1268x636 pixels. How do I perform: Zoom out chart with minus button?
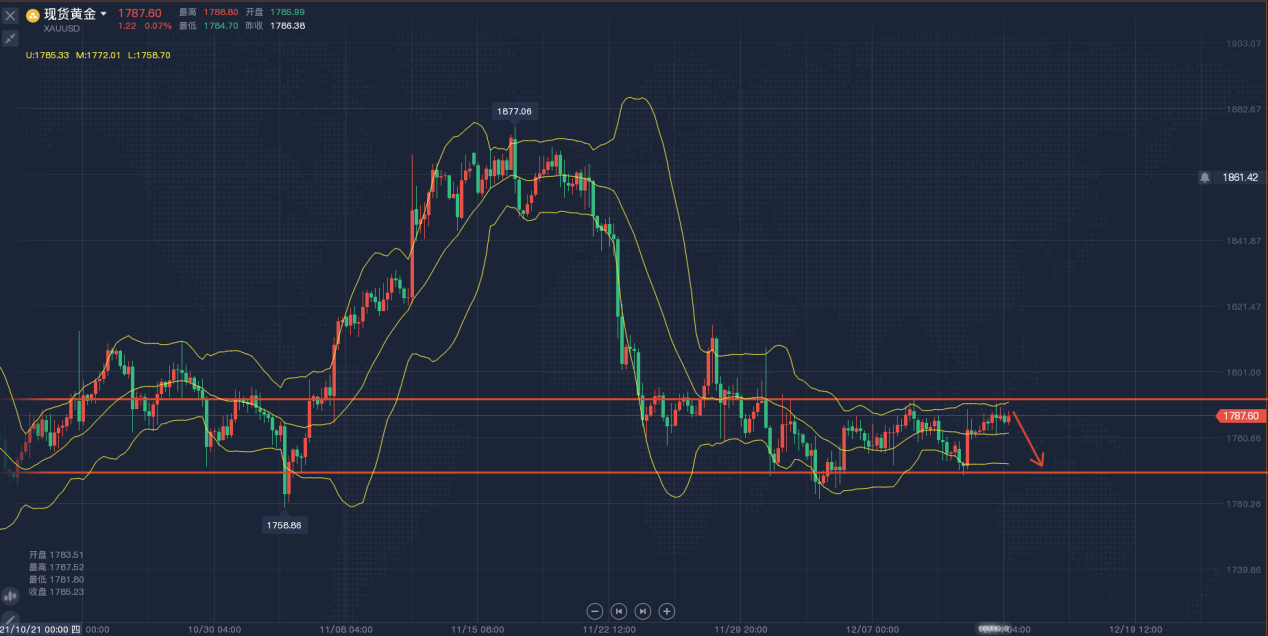(x=595, y=611)
